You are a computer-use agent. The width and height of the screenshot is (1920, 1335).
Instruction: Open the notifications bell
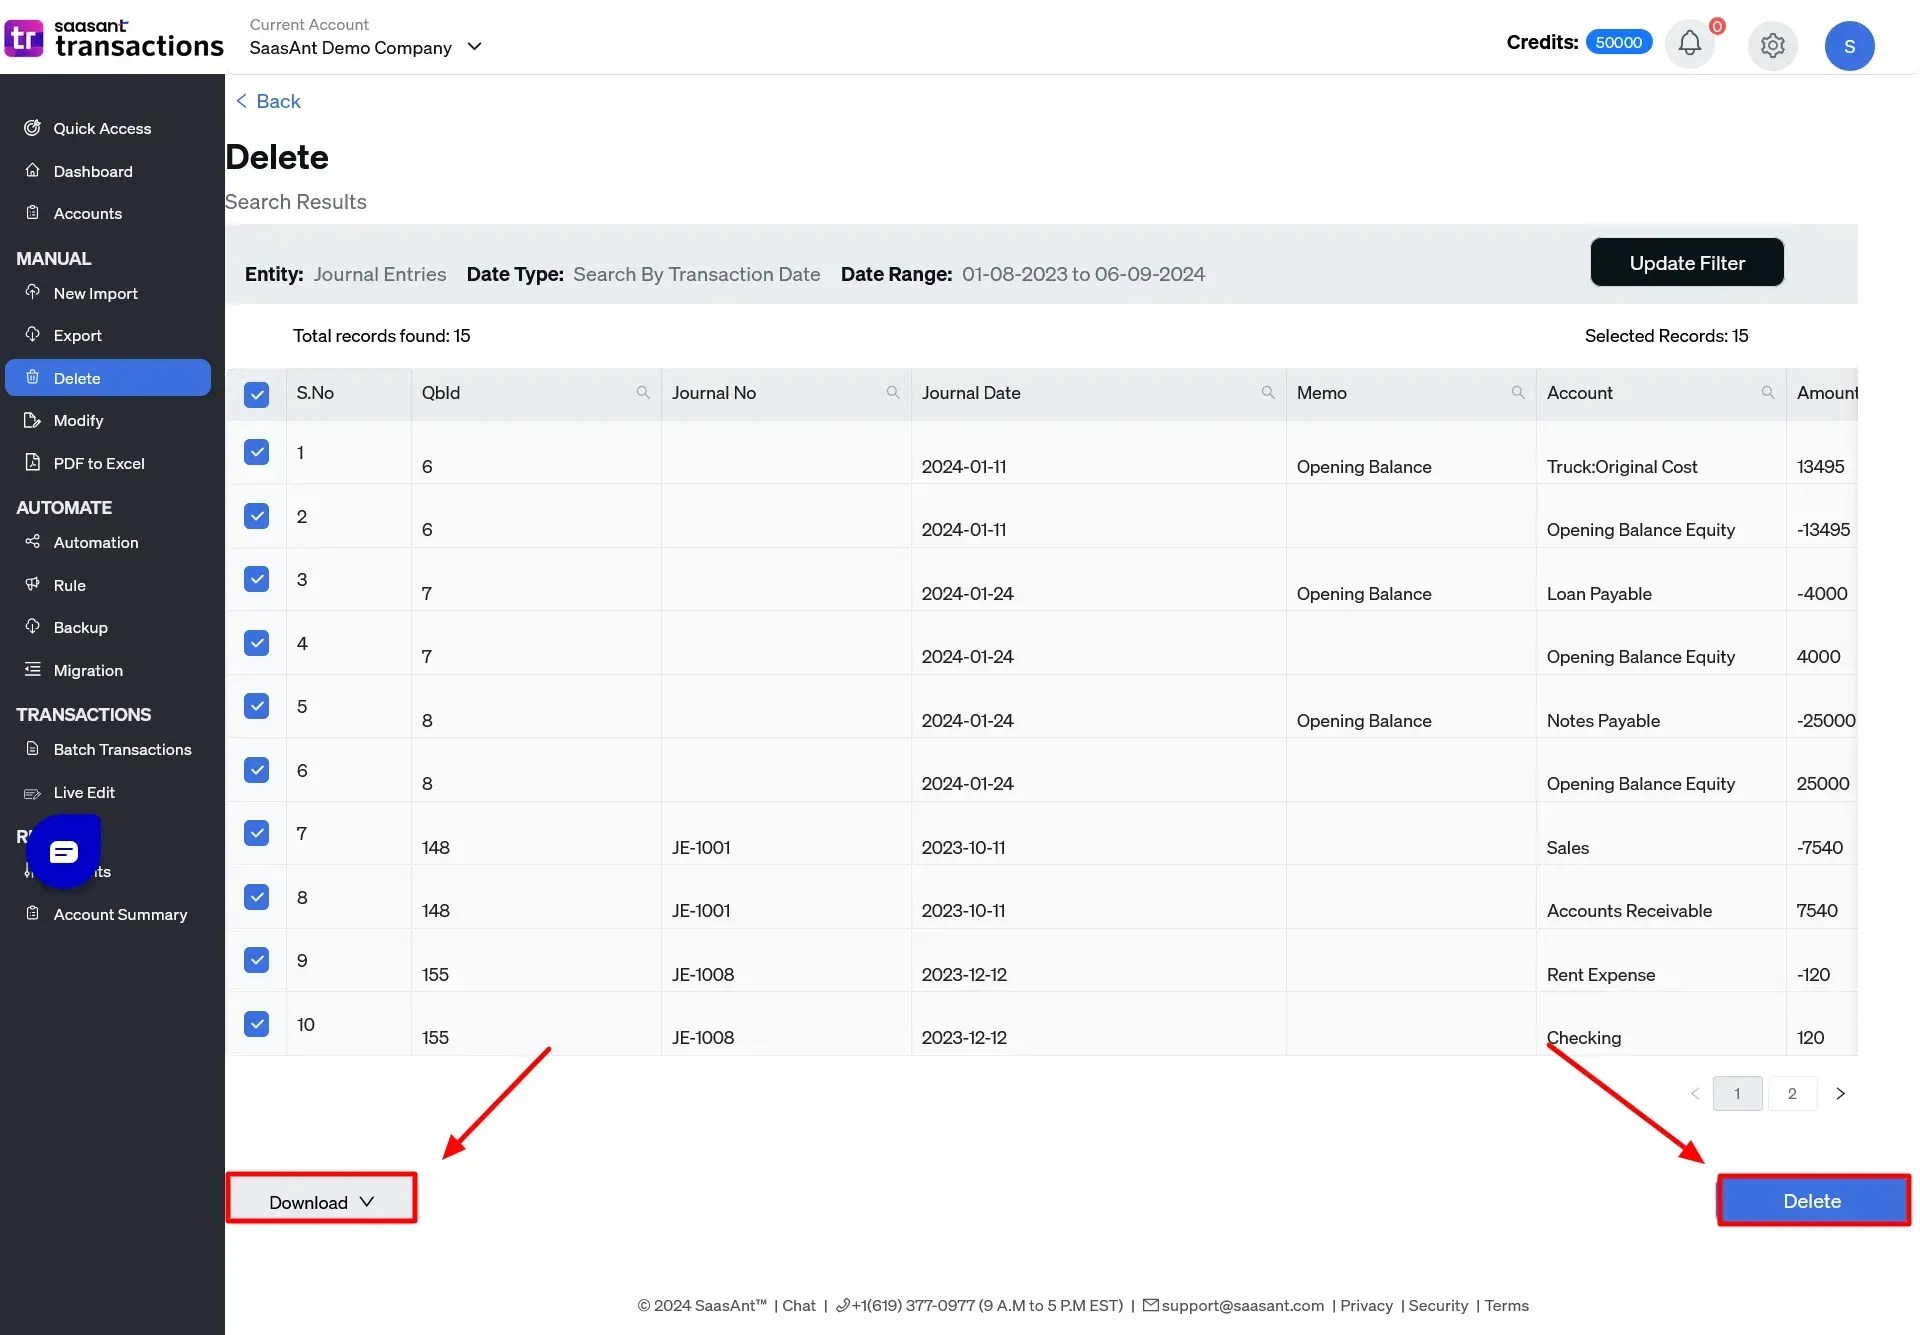(1689, 43)
